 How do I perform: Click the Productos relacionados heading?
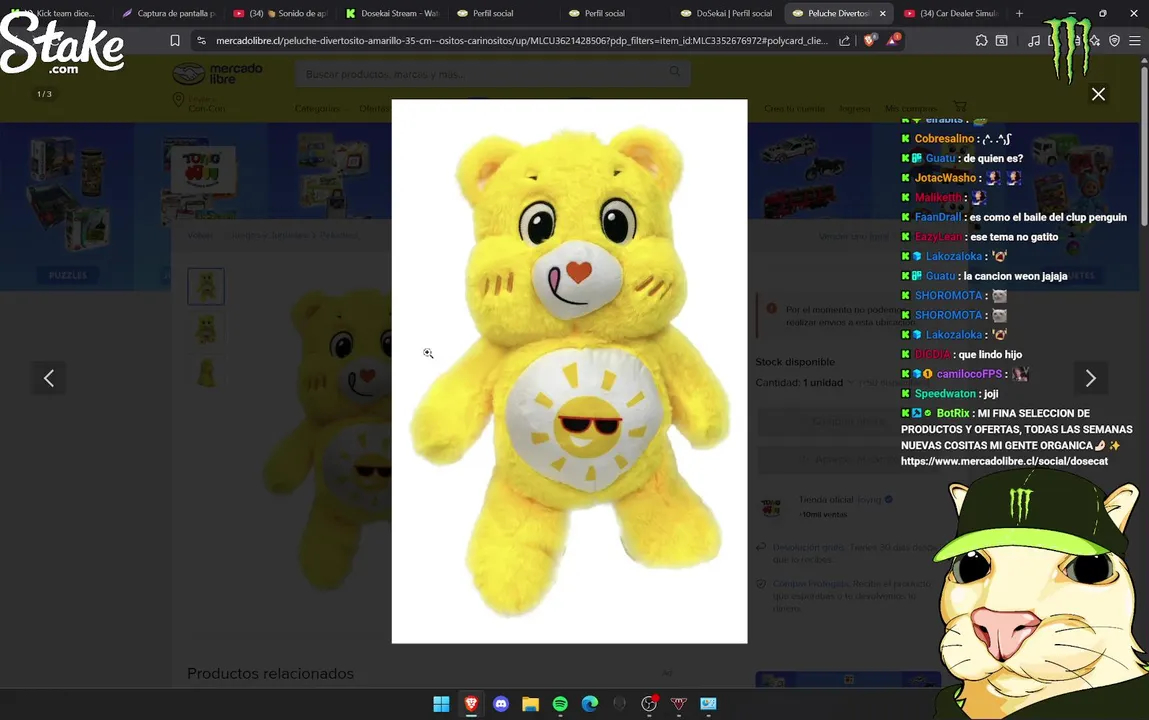click(x=270, y=673)
